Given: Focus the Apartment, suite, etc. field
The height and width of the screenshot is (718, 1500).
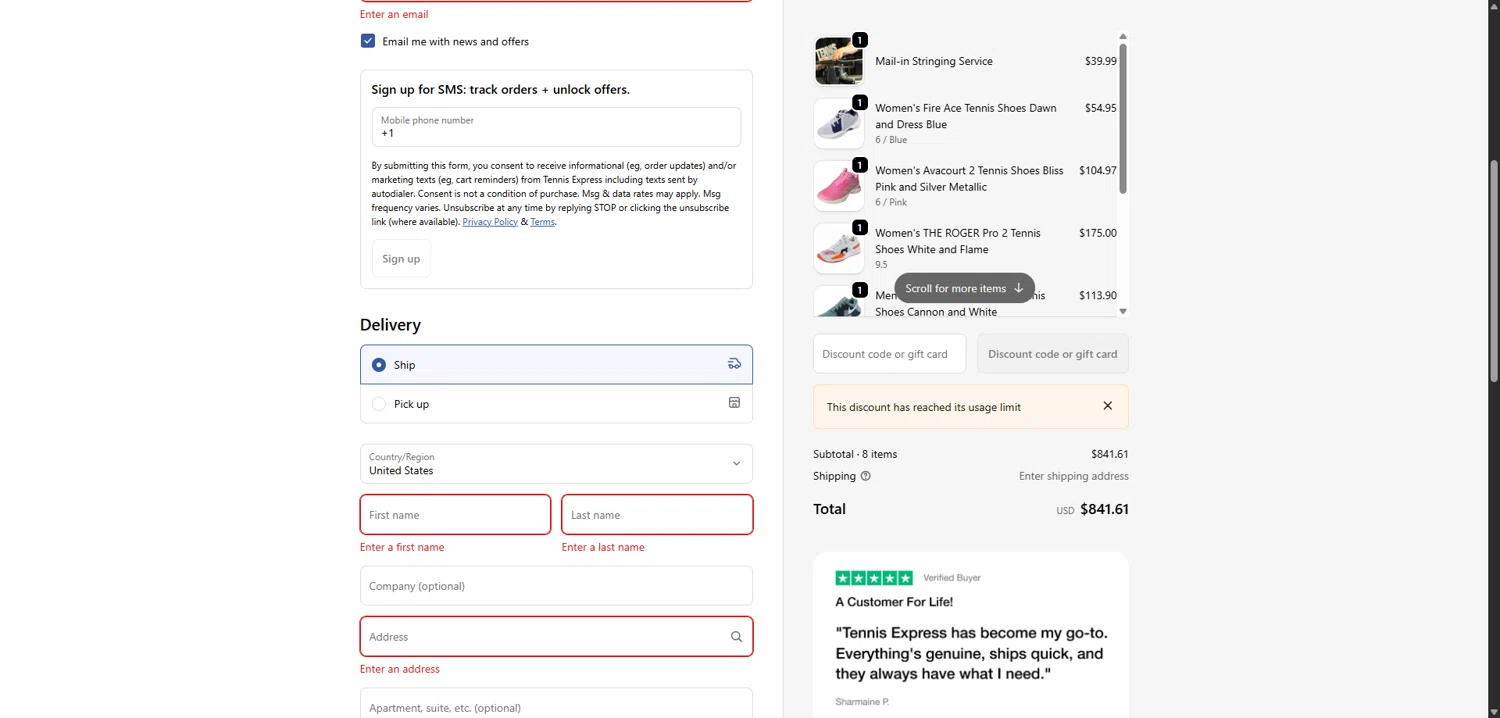Looking at the screenshot, I should click(556, 703).
